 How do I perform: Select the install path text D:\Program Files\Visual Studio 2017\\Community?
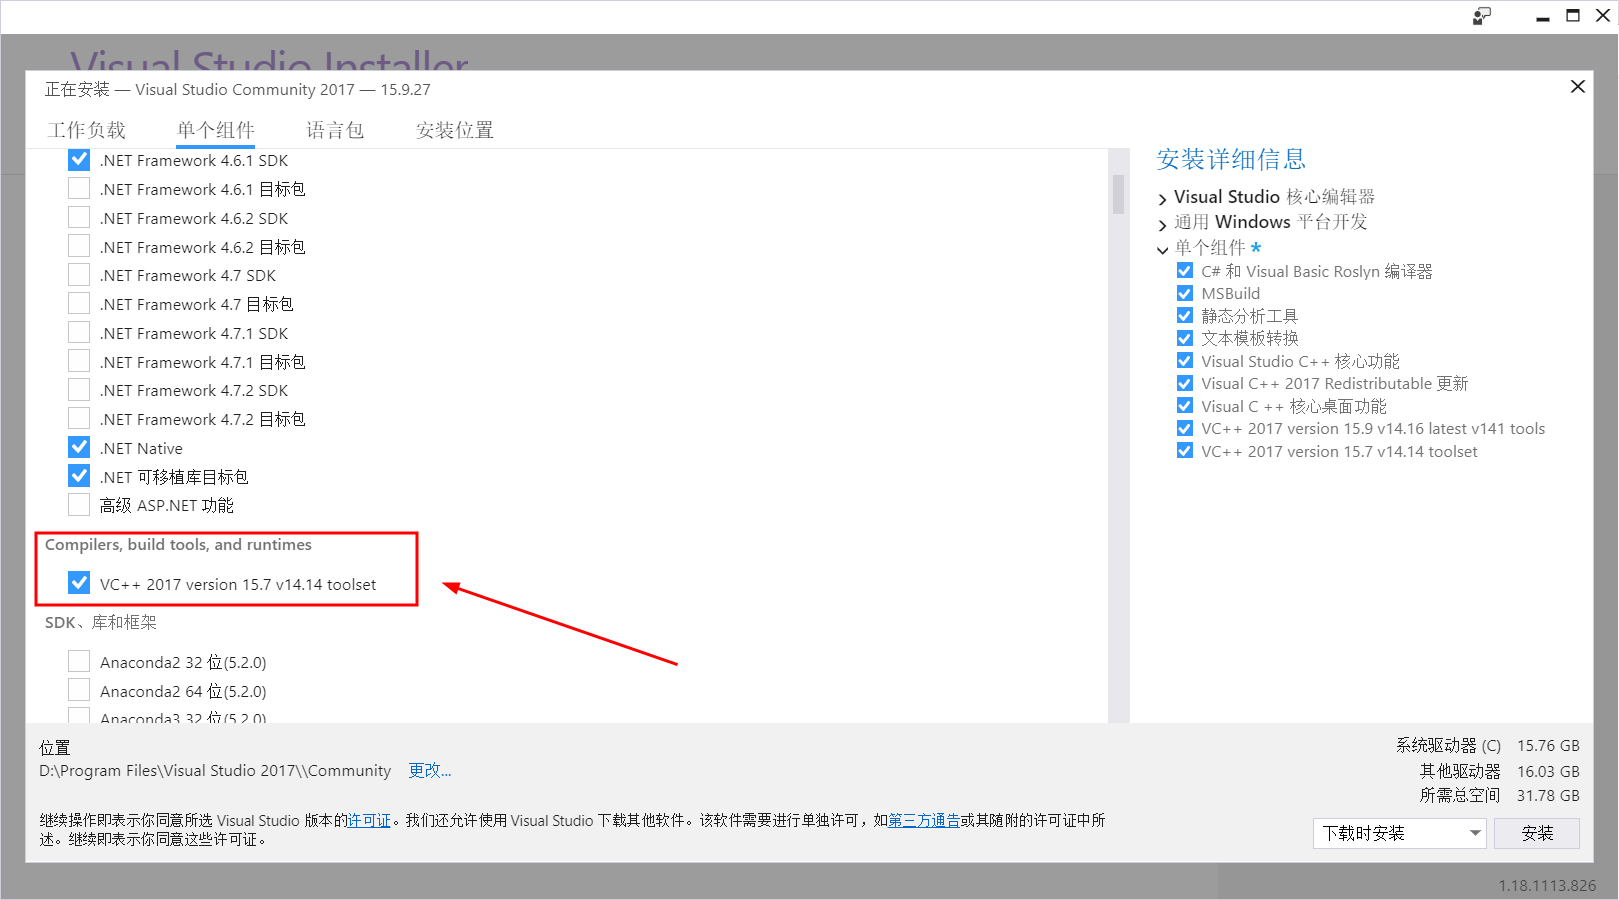(x=215, y=770)
